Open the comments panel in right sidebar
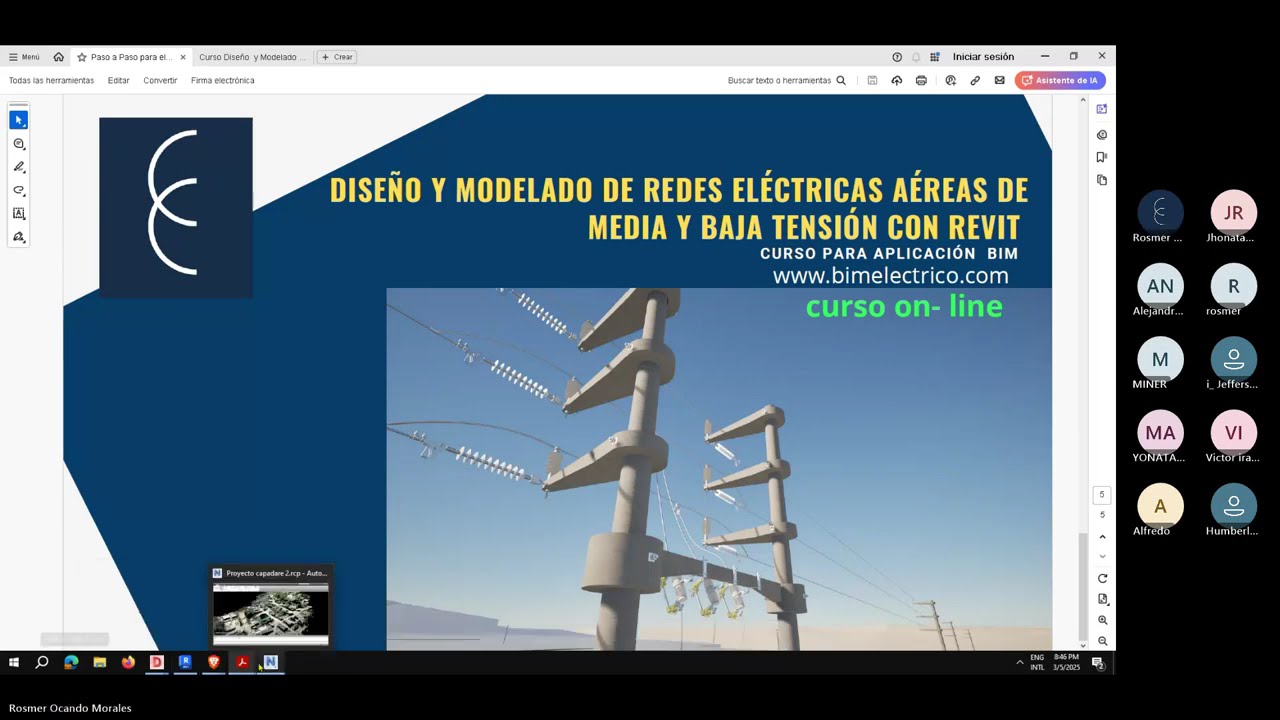 point(1102,134)
